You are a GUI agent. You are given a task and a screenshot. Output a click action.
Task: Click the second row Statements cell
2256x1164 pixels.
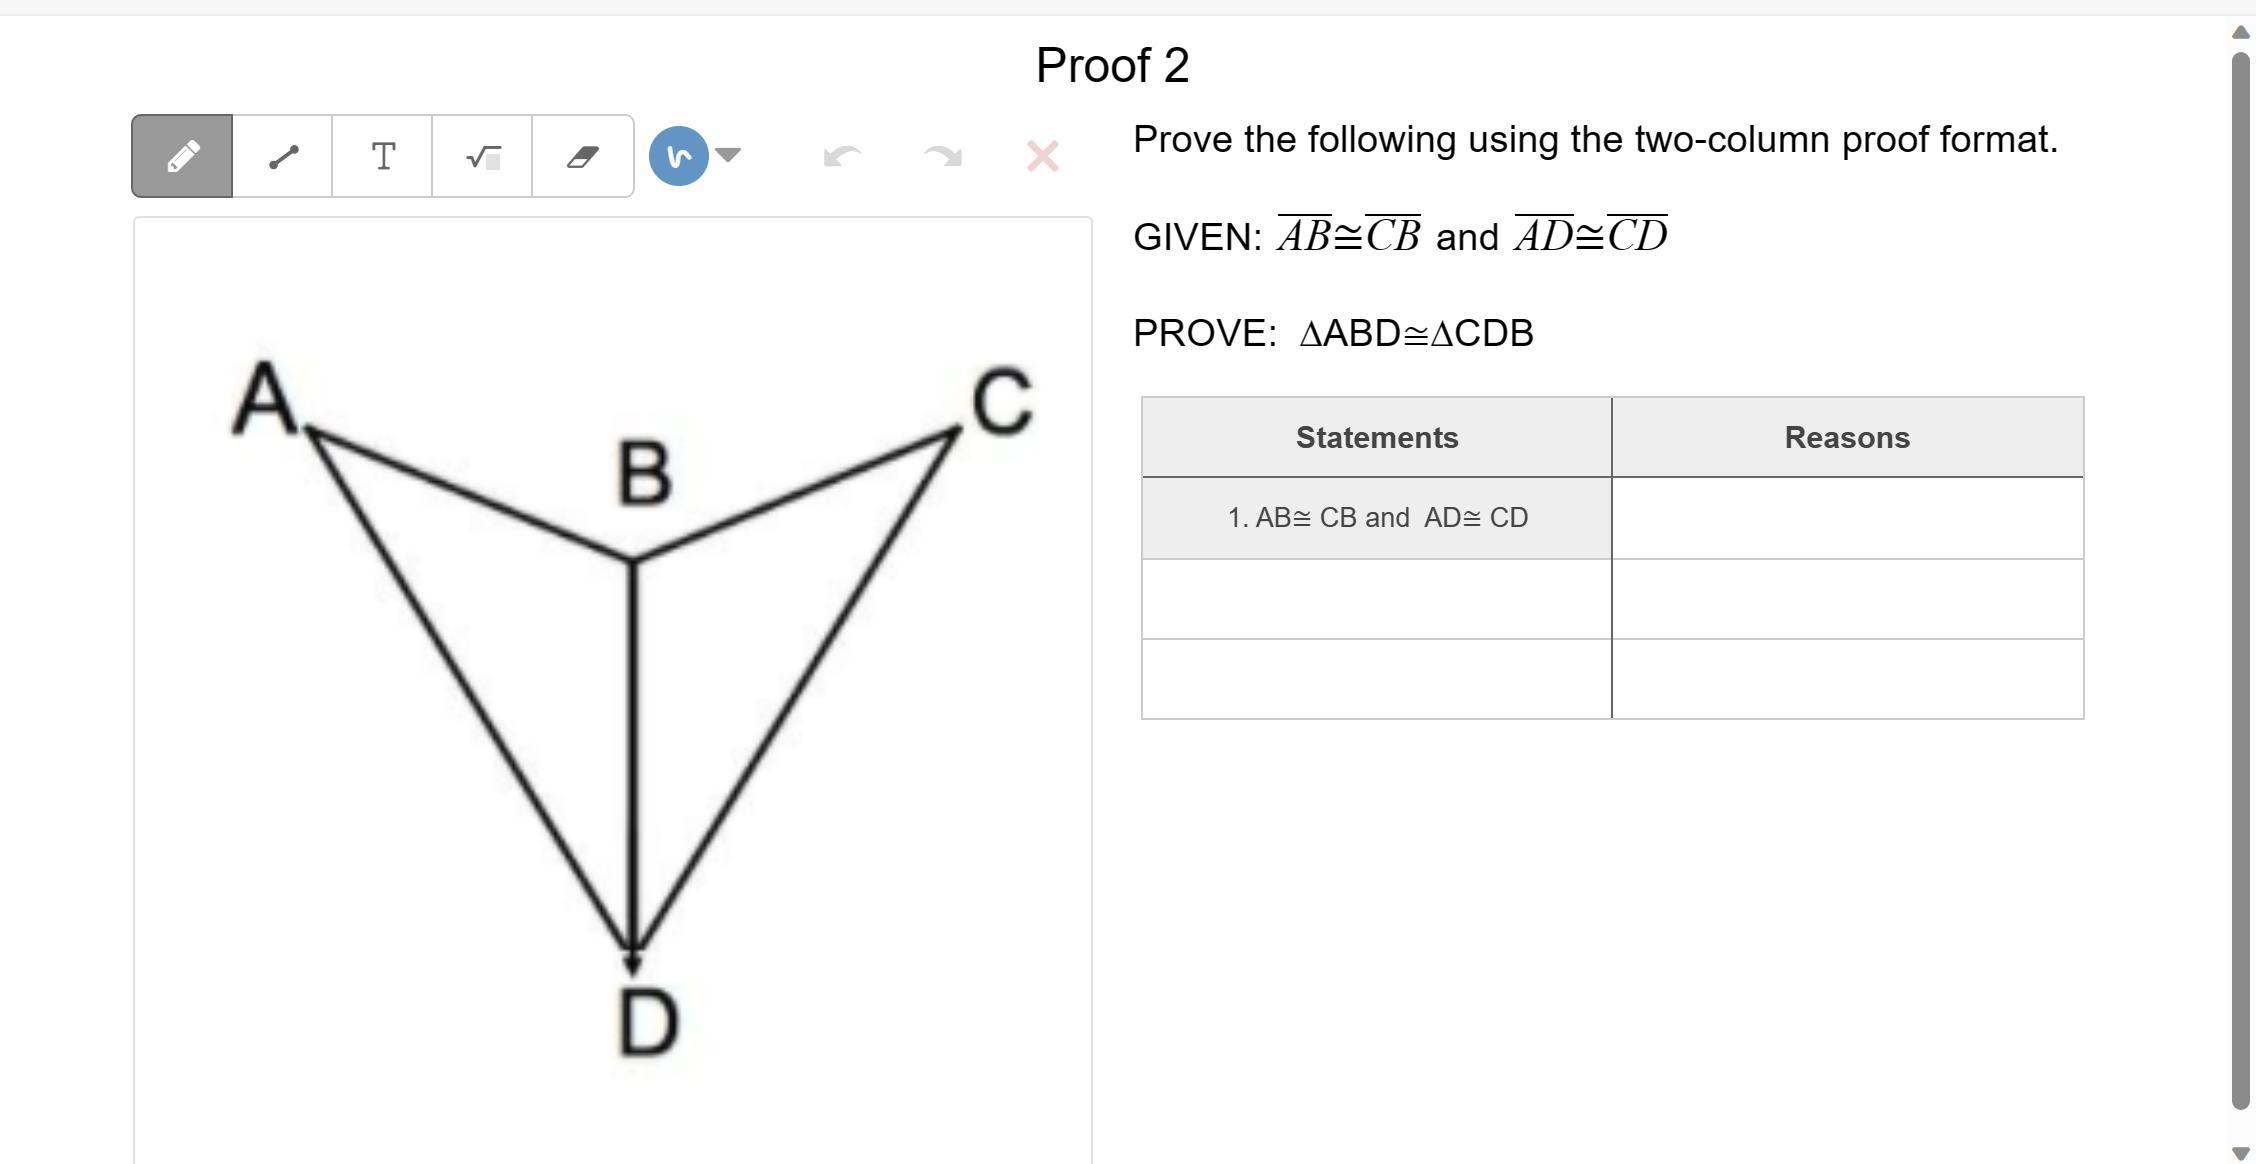pos(1377,599)
